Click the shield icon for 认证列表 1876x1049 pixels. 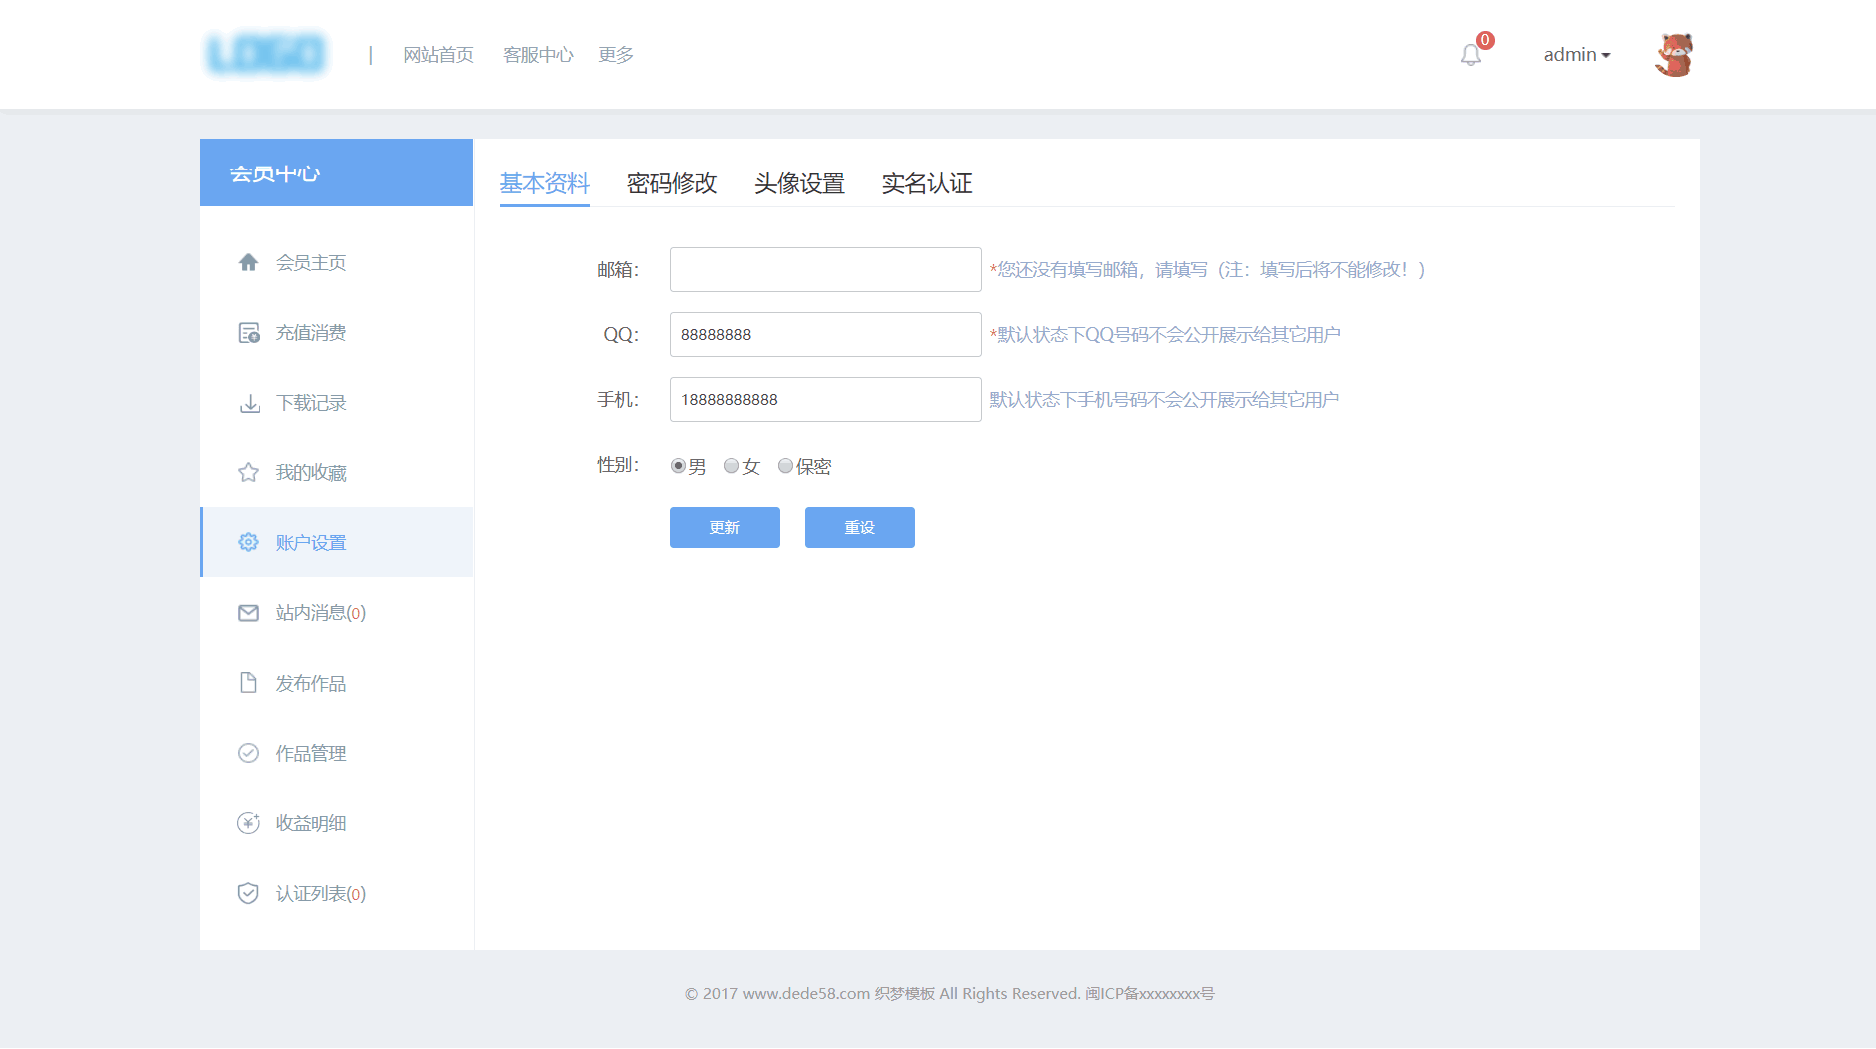pyautogui.click(x=249, y=893)
